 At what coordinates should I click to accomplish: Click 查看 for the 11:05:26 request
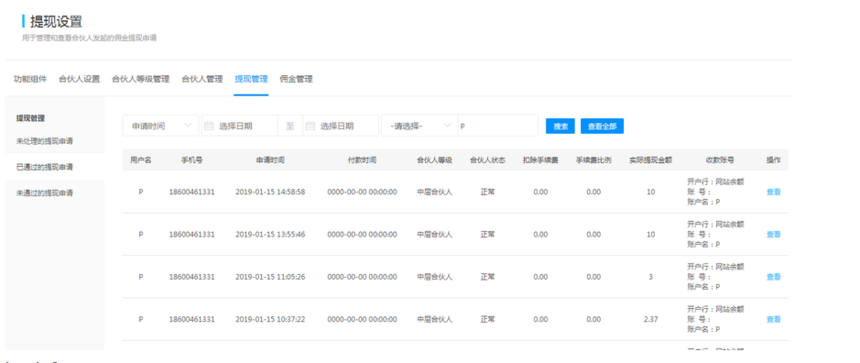pyautogui.click(x=773, y=277)
